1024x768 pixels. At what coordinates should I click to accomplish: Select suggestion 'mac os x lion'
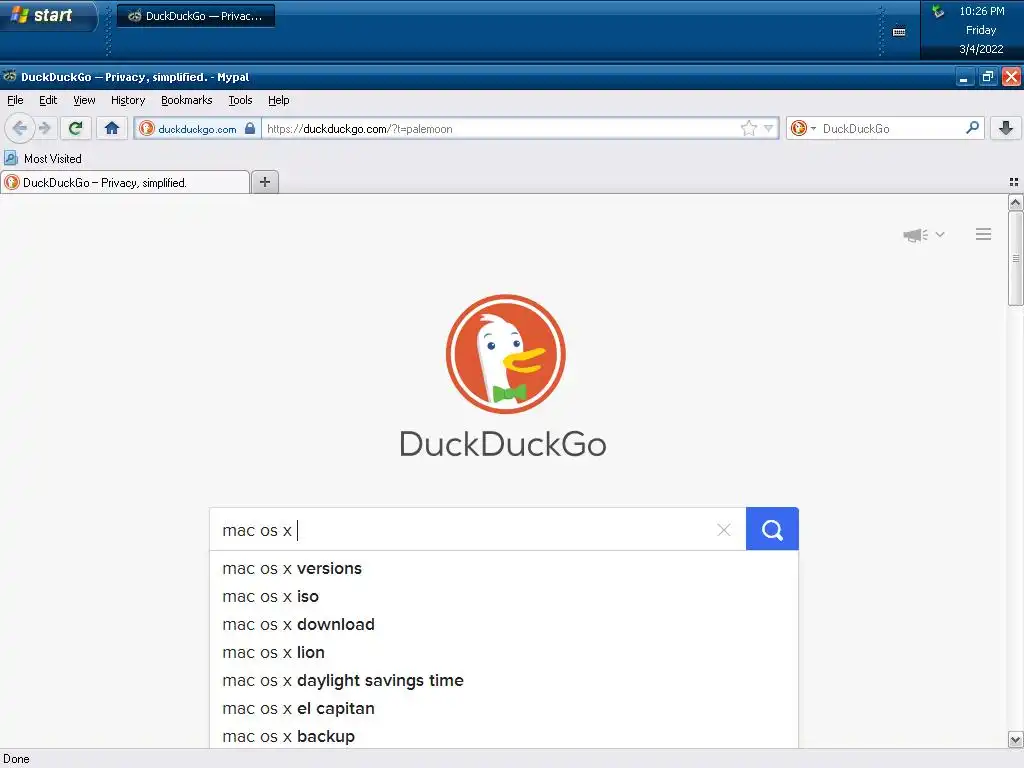coord(504,653)
